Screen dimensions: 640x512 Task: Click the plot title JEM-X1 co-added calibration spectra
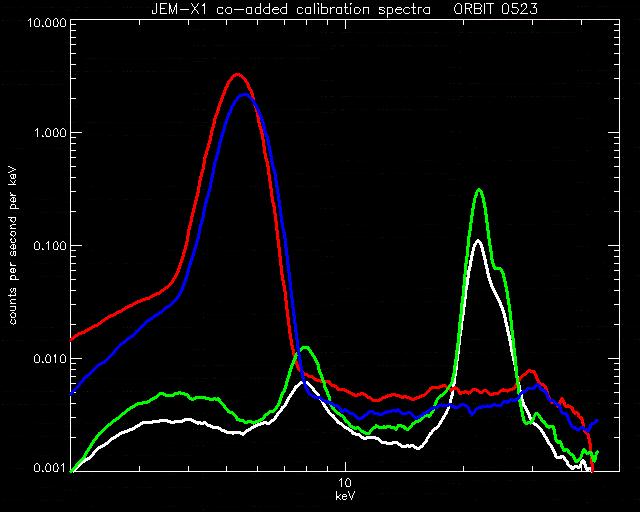coord(291,9)
